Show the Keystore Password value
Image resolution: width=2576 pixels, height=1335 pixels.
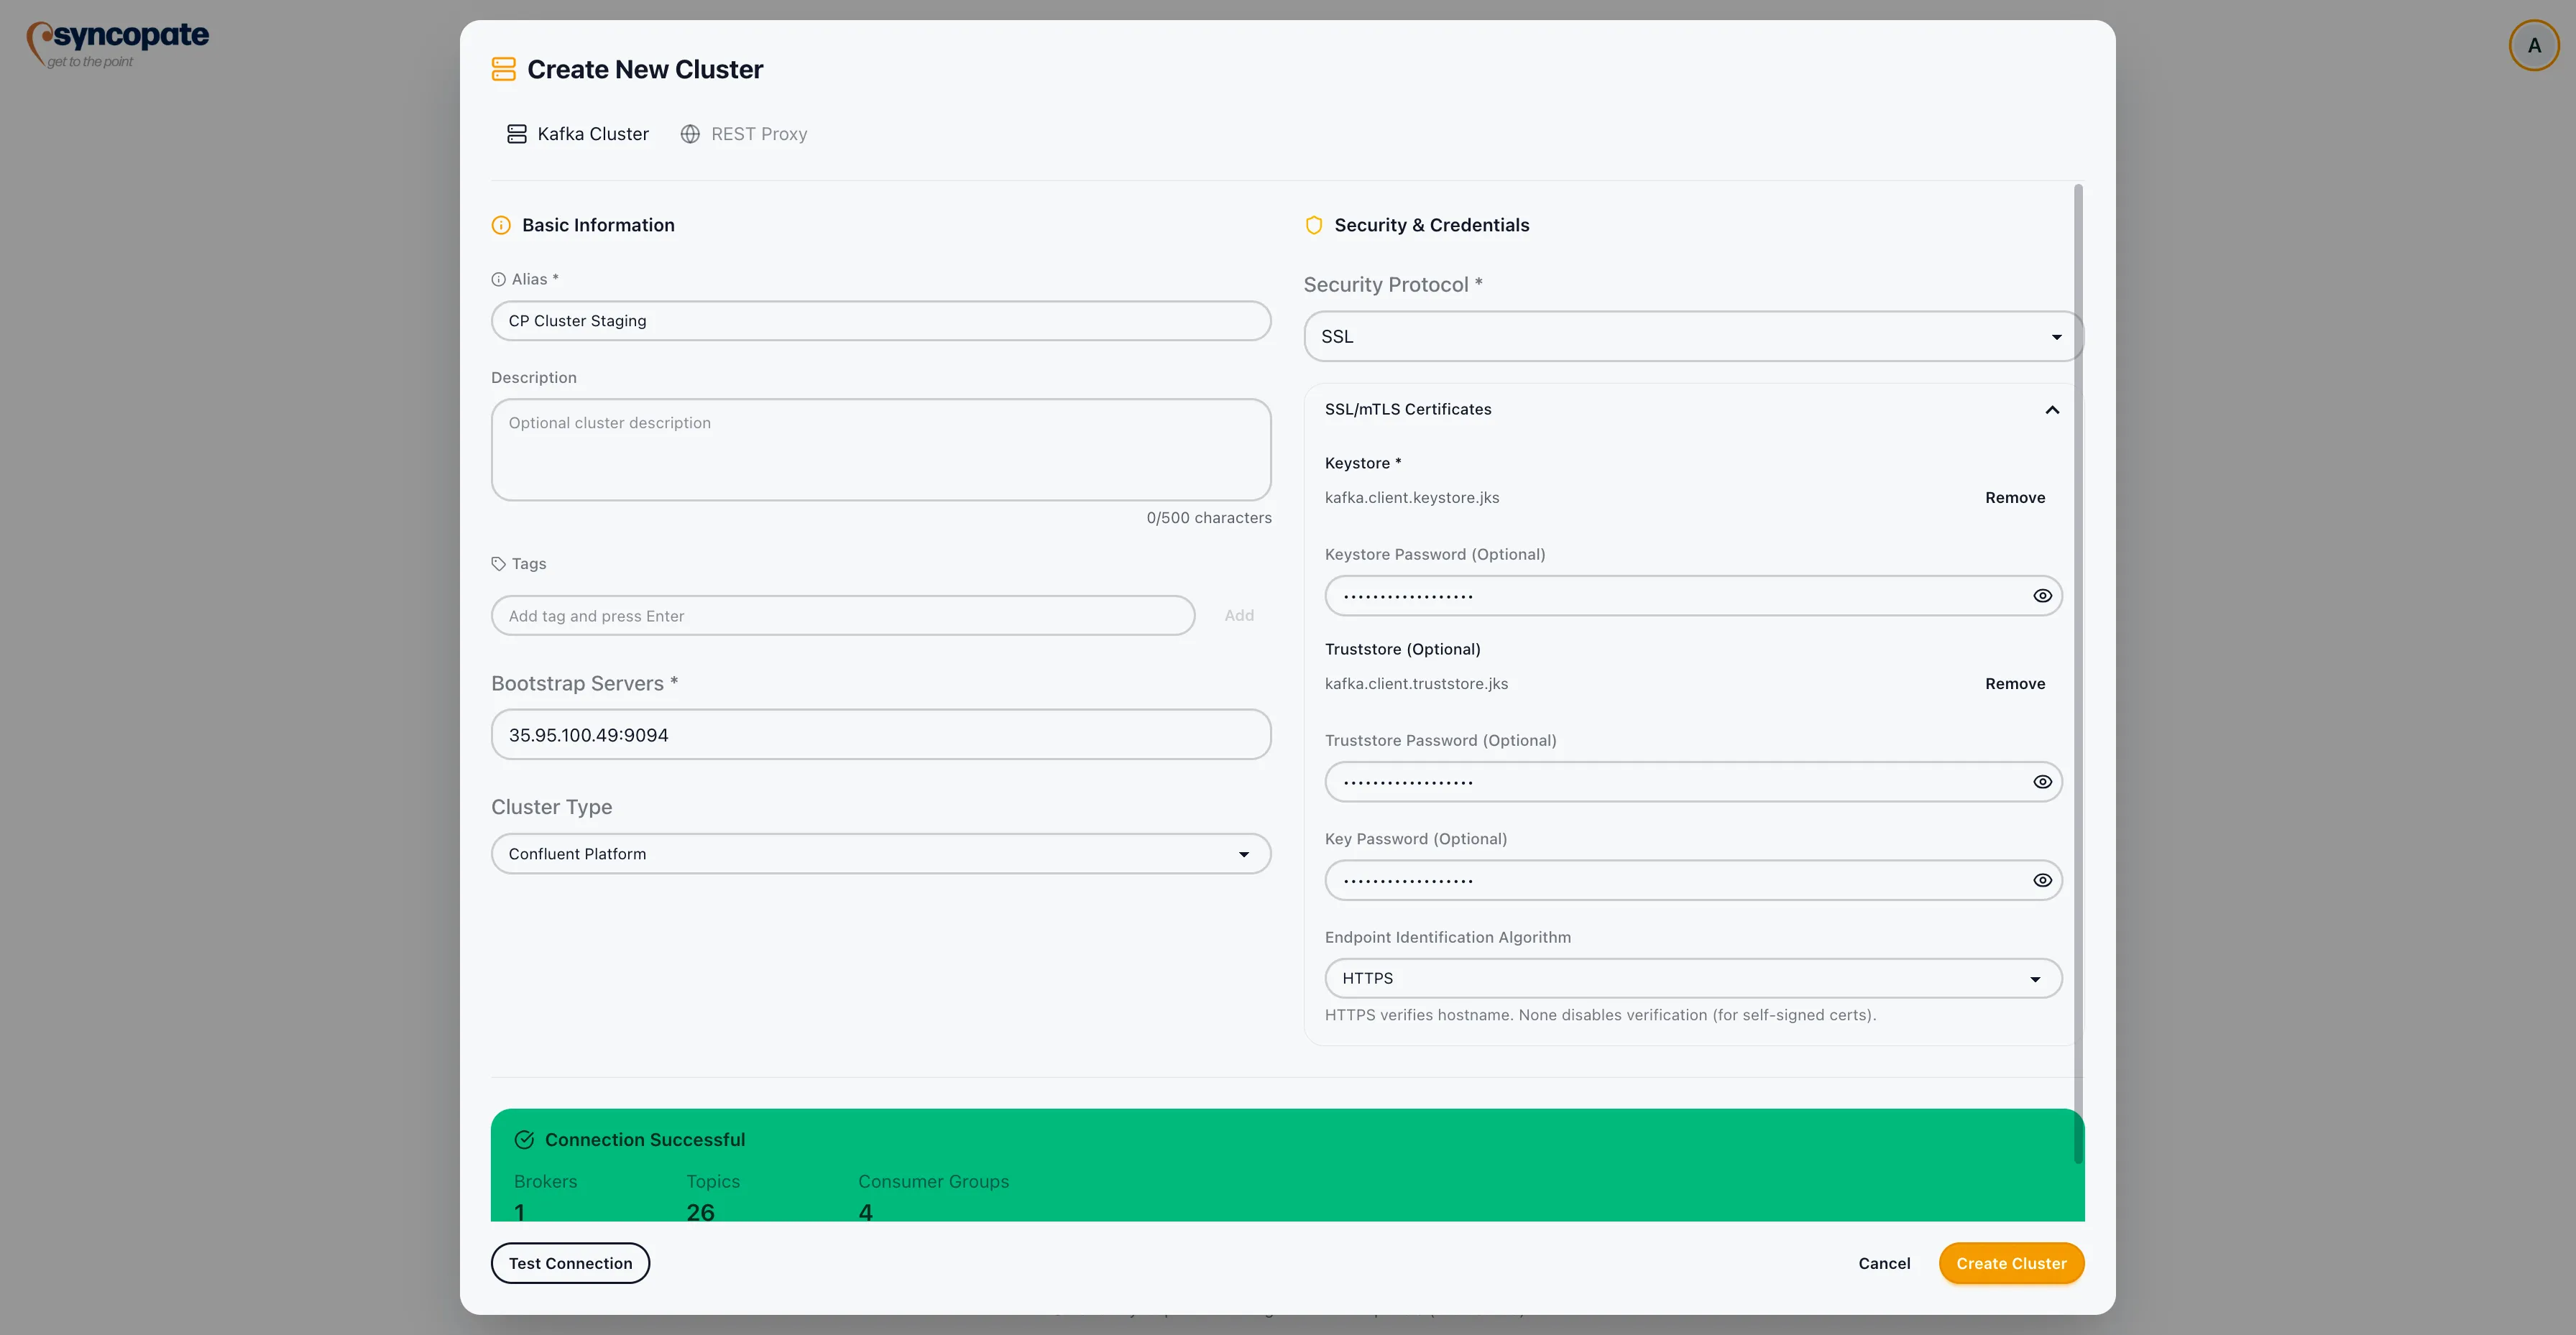(2042, 596)
